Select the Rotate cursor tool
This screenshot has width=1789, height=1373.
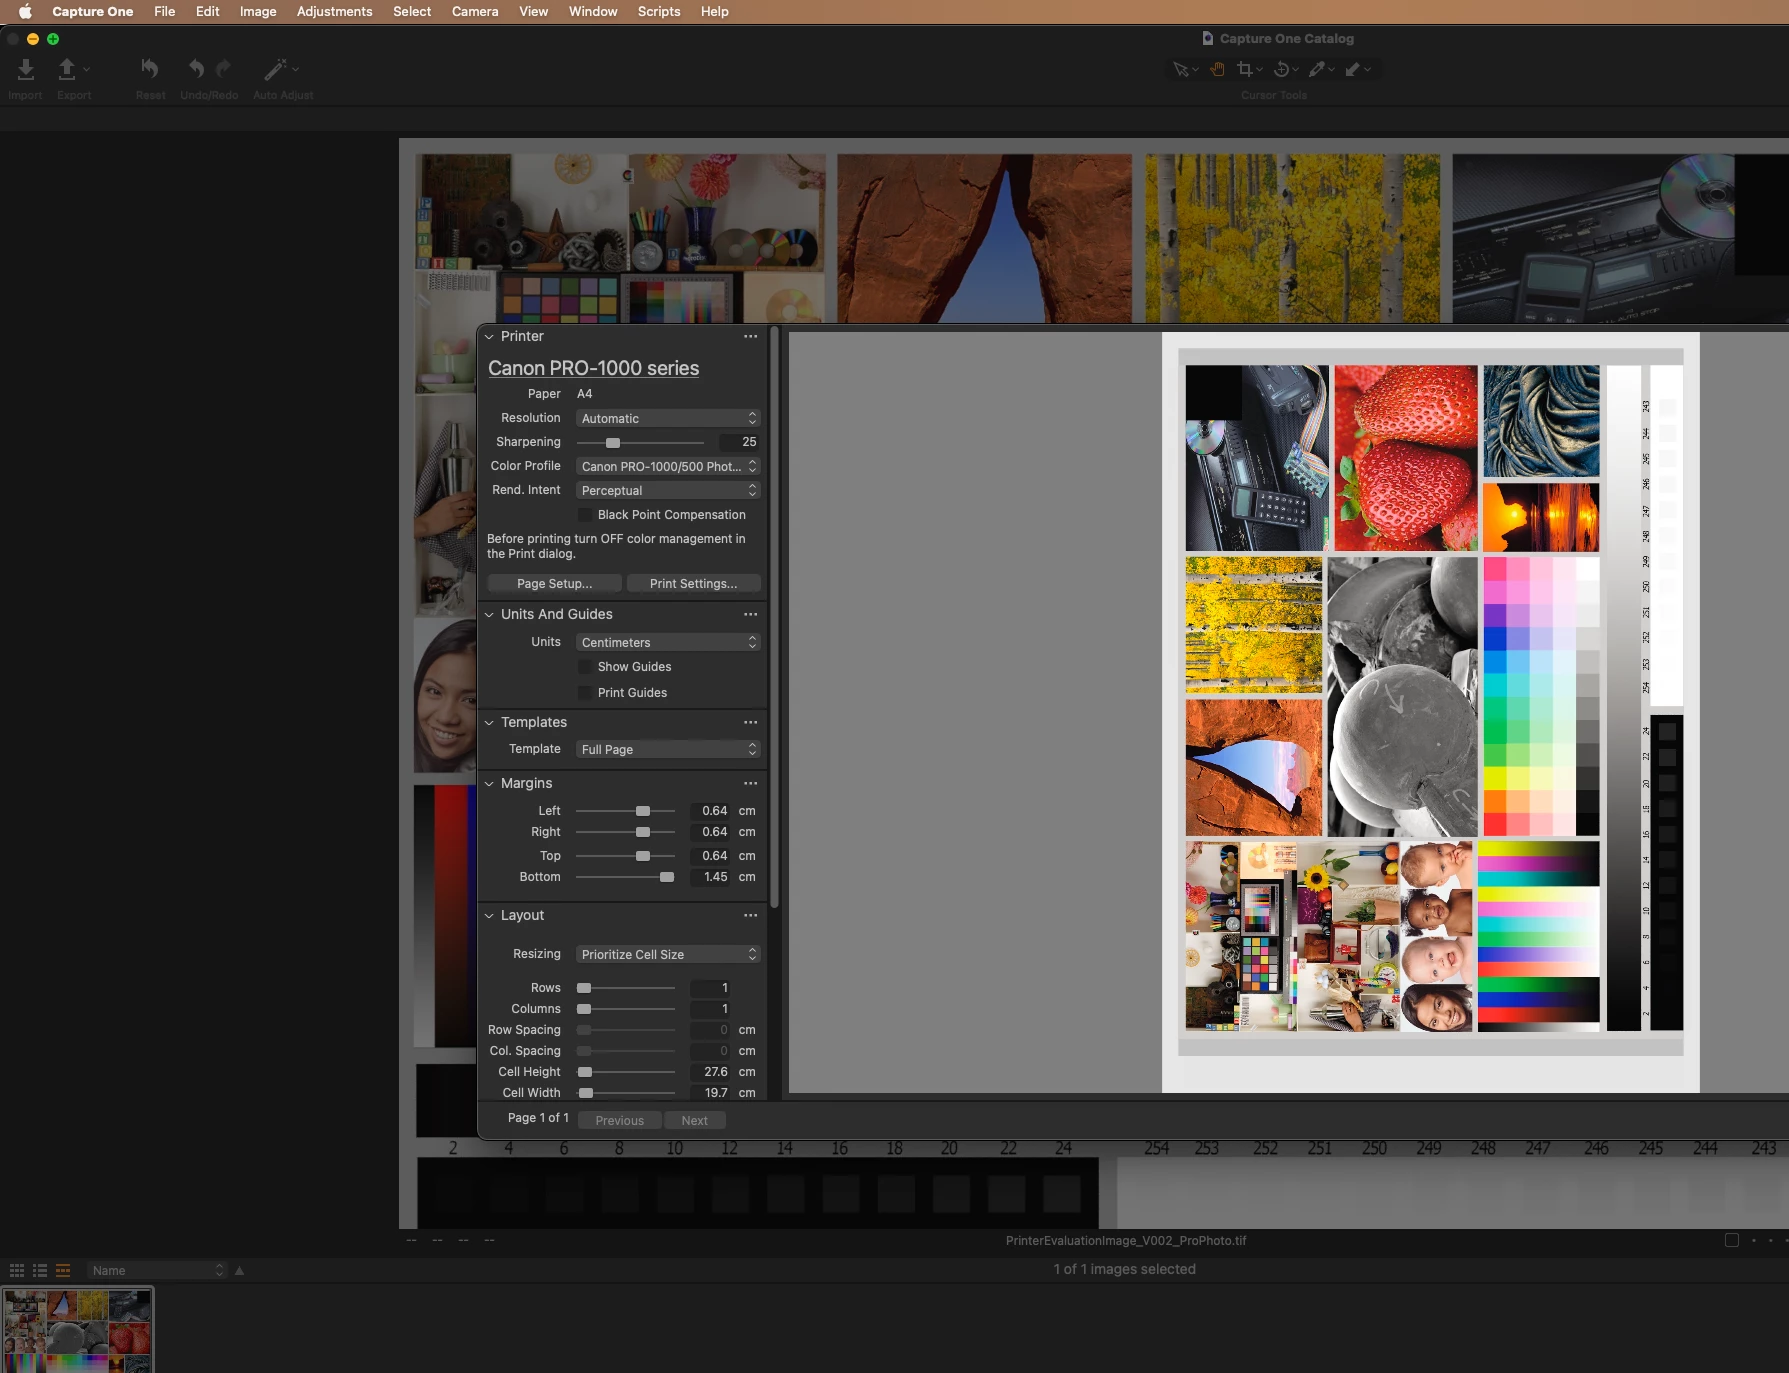(1282, 69)
